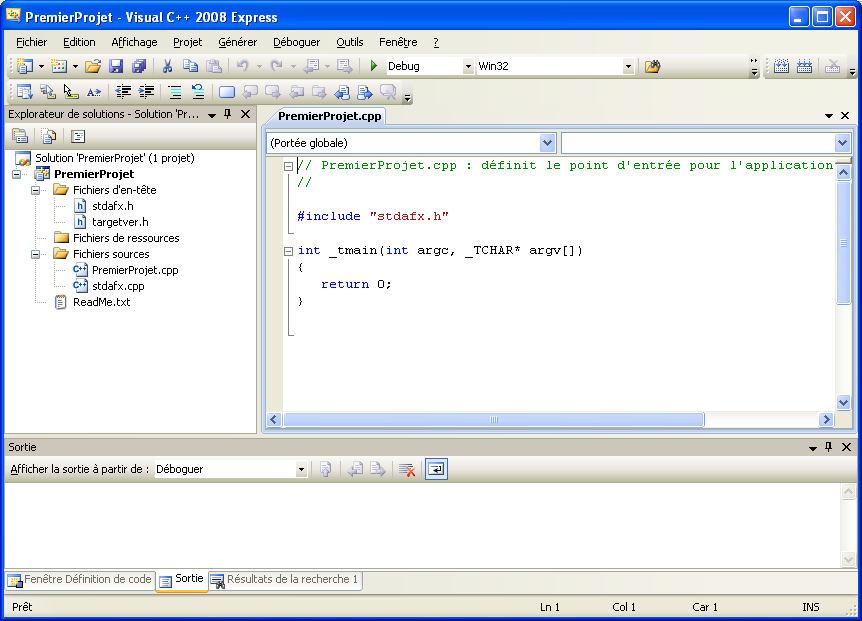Start debugging with the green play arrow

(x=373, y=66)
